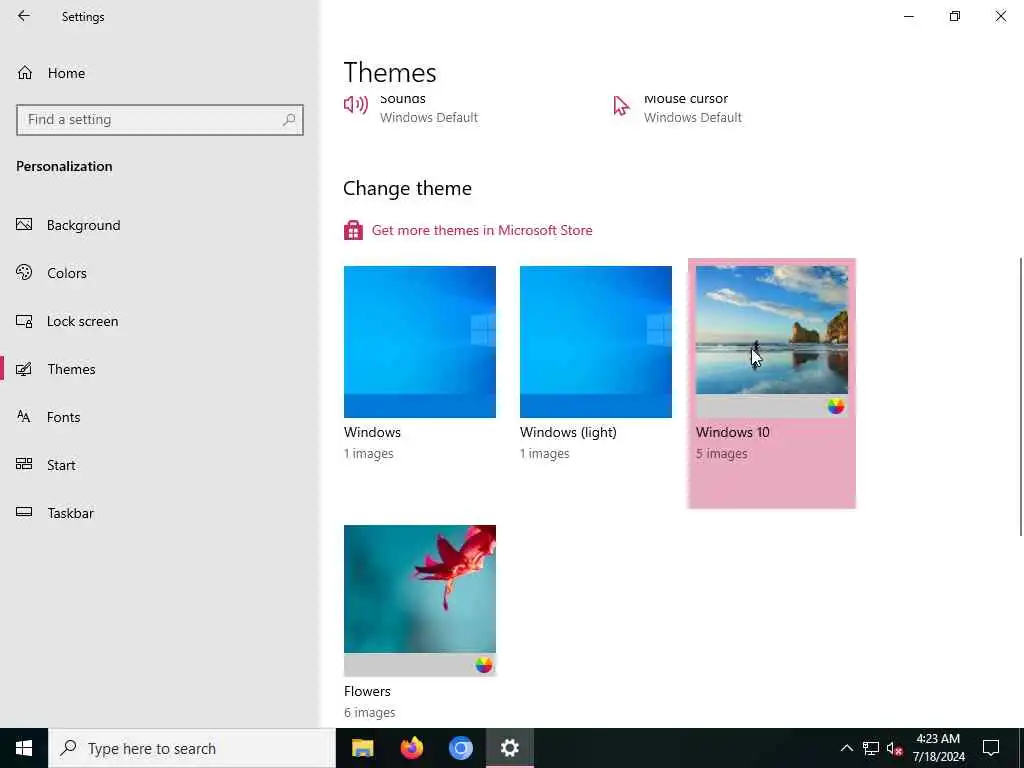Go to Lock screen settings page

[160, 321]
